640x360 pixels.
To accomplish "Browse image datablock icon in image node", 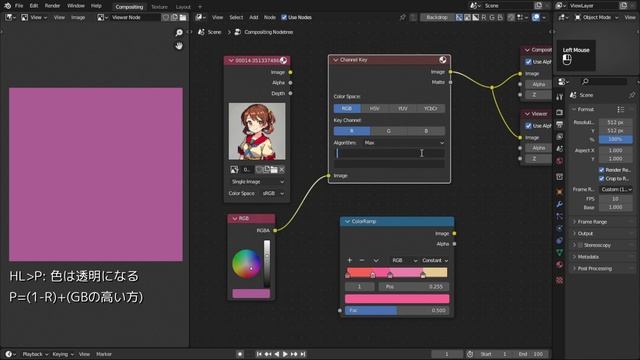I will (234, 169).
